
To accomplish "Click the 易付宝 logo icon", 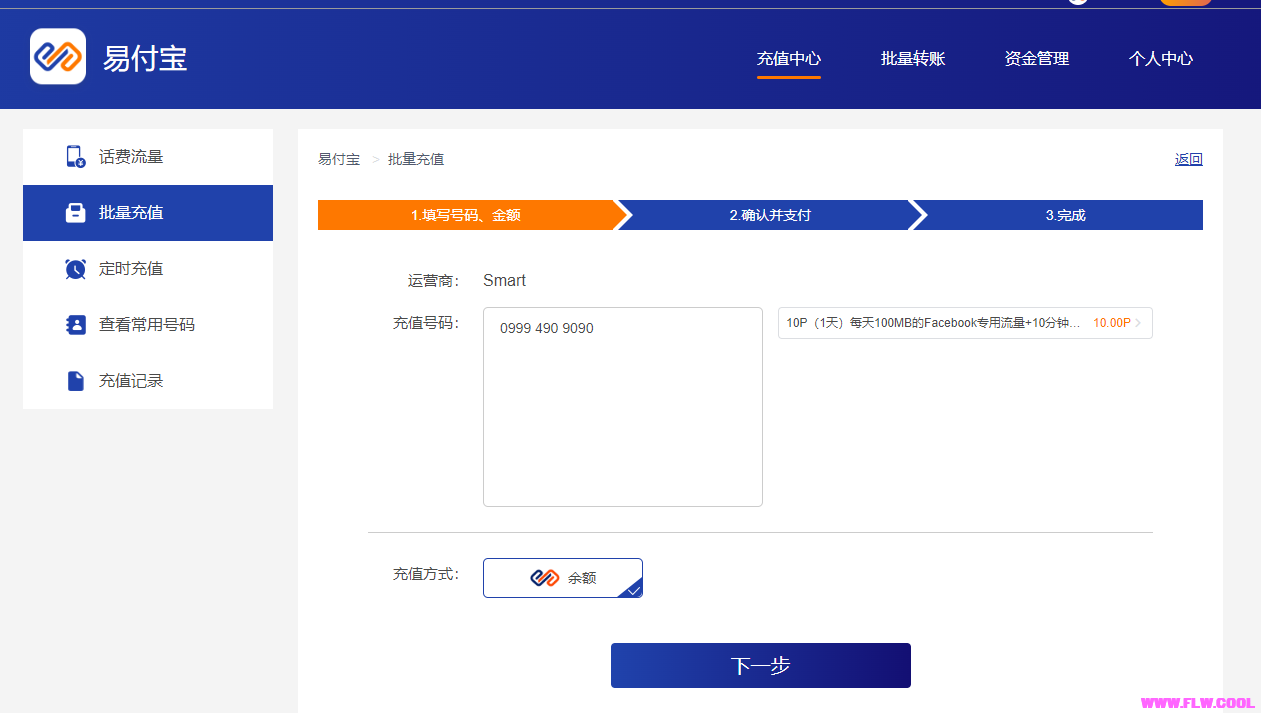I will pyautogui.click(x=58, y=56).
